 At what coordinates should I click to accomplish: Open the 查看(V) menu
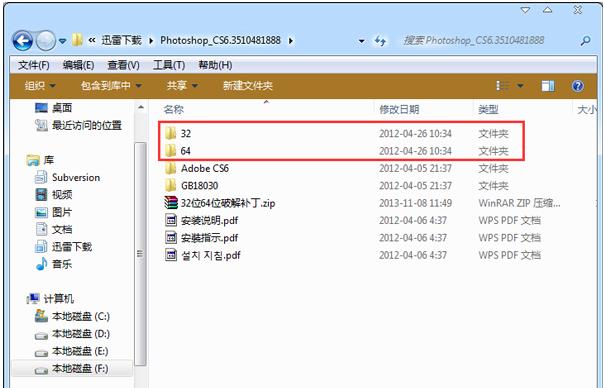coord(123,65)
